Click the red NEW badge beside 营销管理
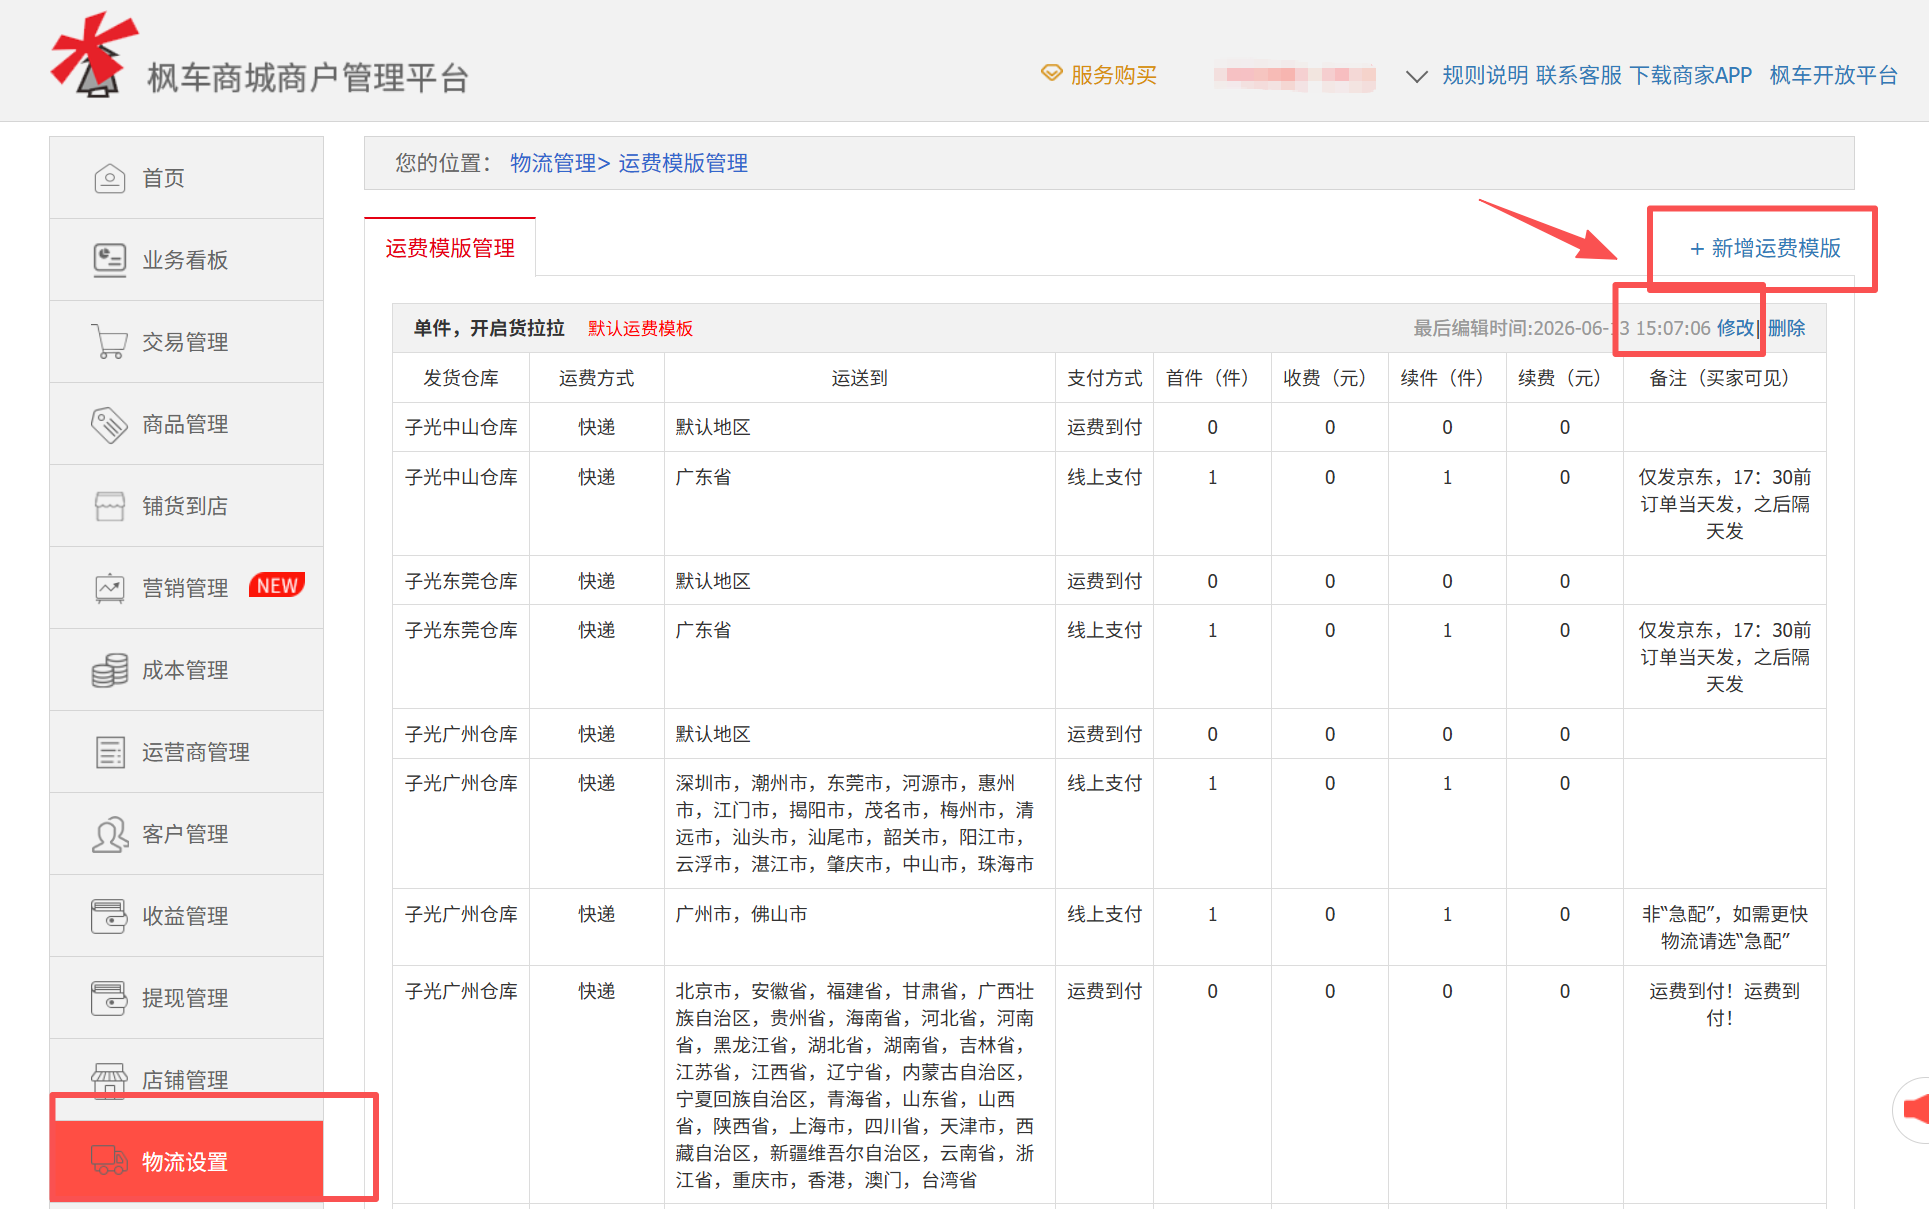Image resolution: width=1929 pixels, height=1209 pixels. pyautogui.click(x=277, y=585)
